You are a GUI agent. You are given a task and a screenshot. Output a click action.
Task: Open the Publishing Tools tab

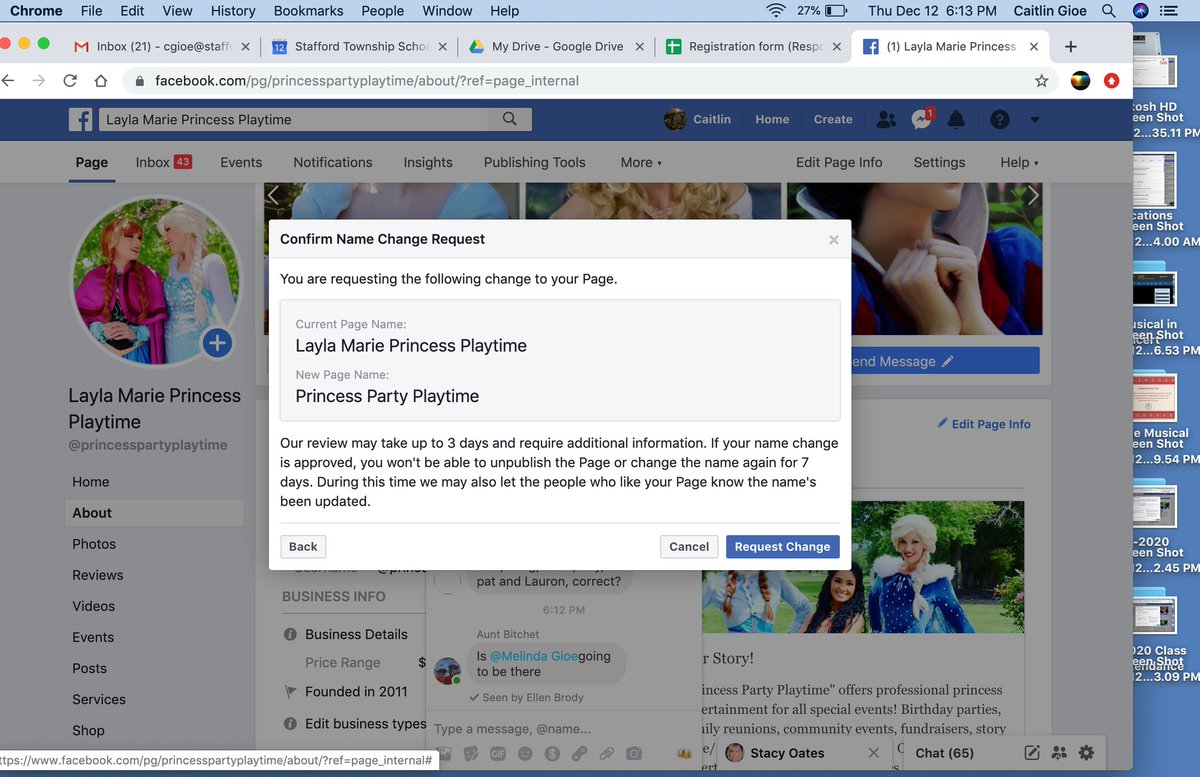point(535,162)
